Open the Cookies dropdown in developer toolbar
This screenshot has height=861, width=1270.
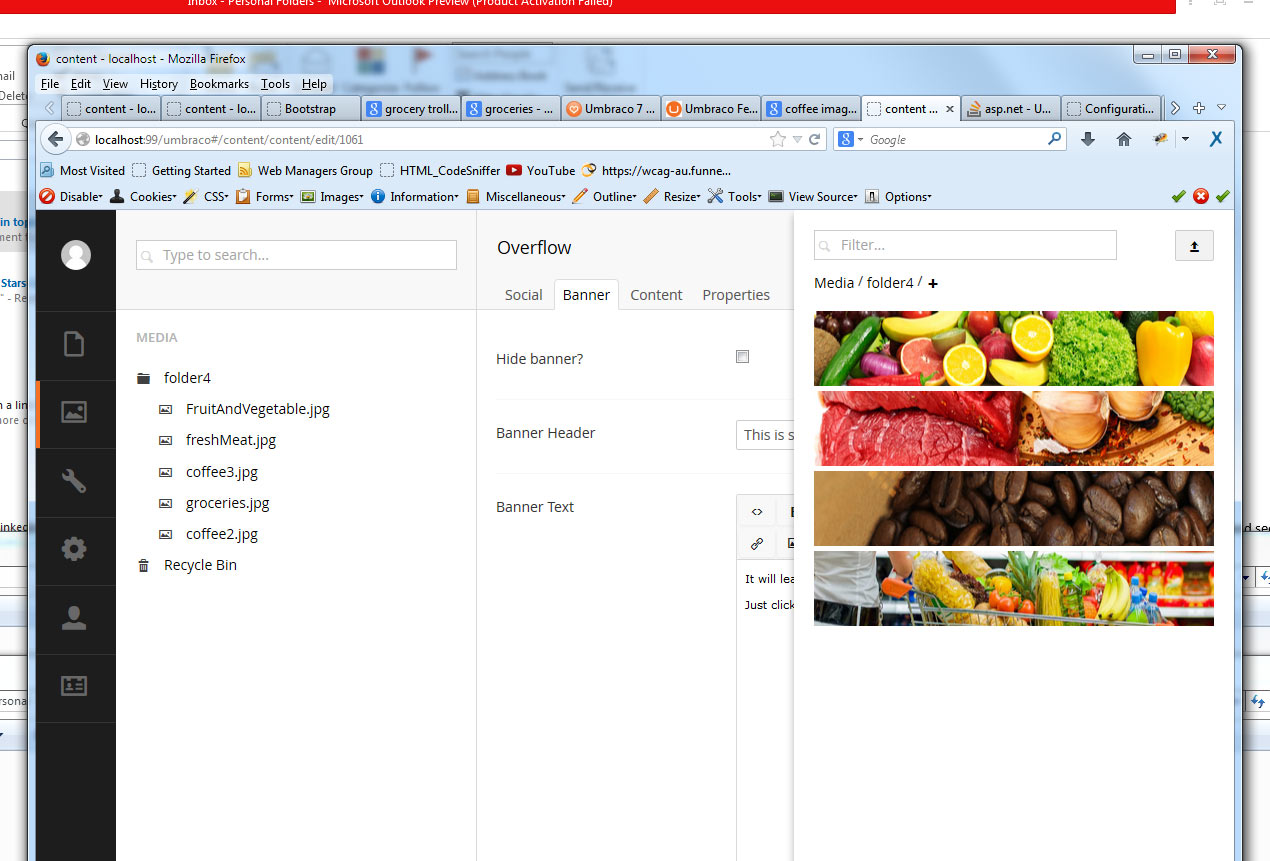pyautogui.click(x=142, y=197)
